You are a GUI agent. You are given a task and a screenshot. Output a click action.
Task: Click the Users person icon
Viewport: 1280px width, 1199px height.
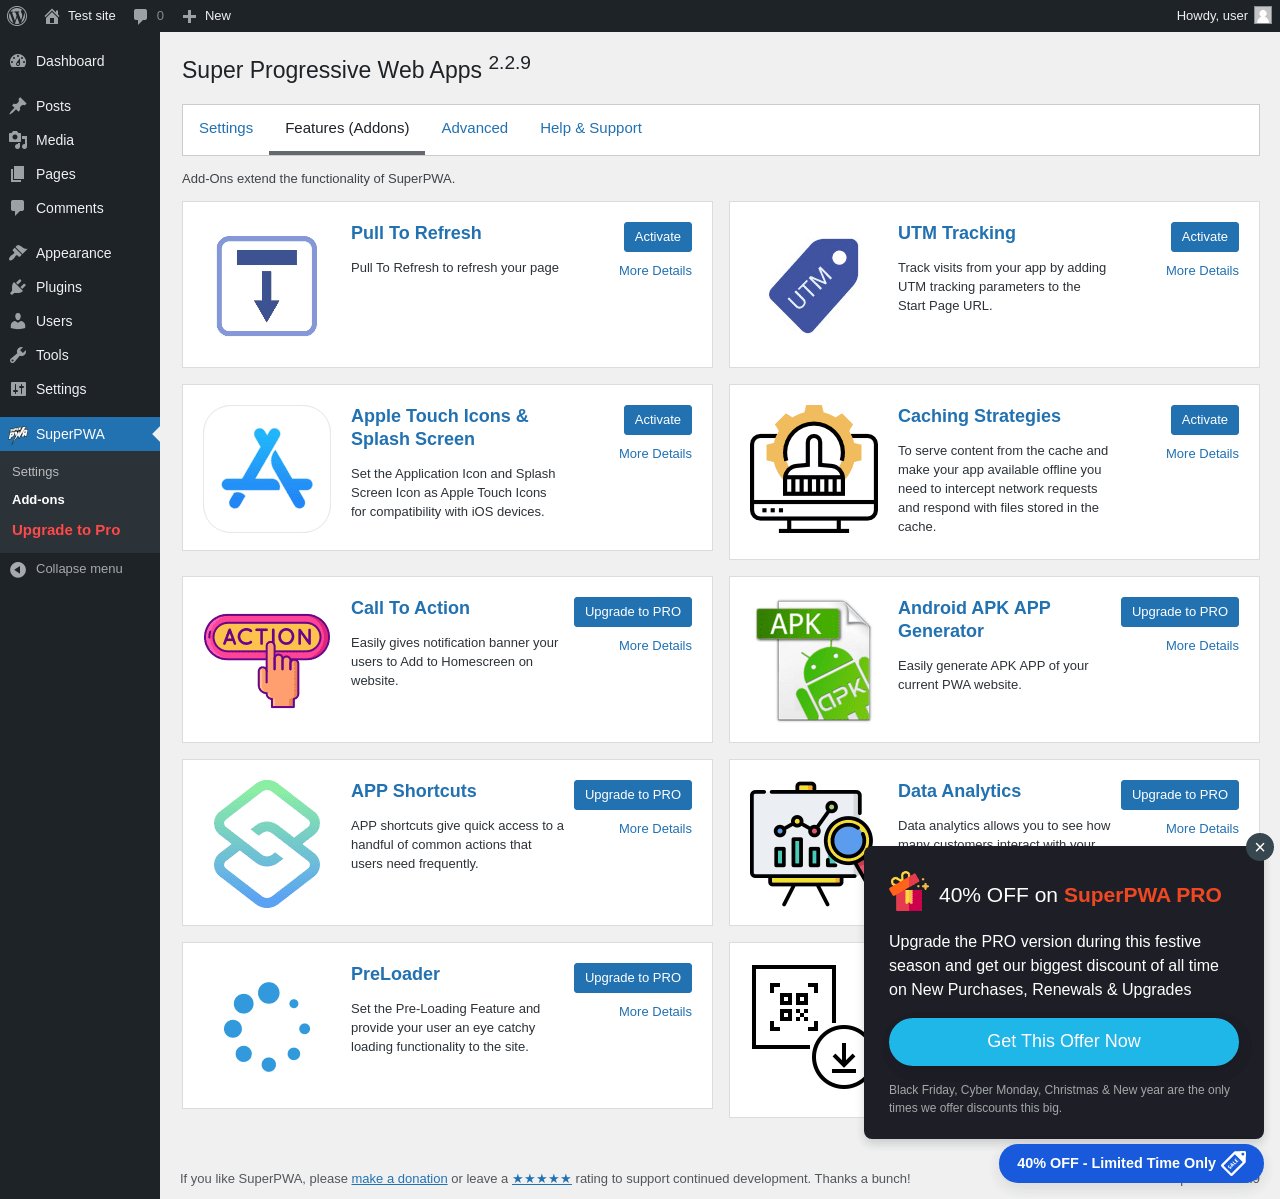pyautogui.click(x=18, y=321)
